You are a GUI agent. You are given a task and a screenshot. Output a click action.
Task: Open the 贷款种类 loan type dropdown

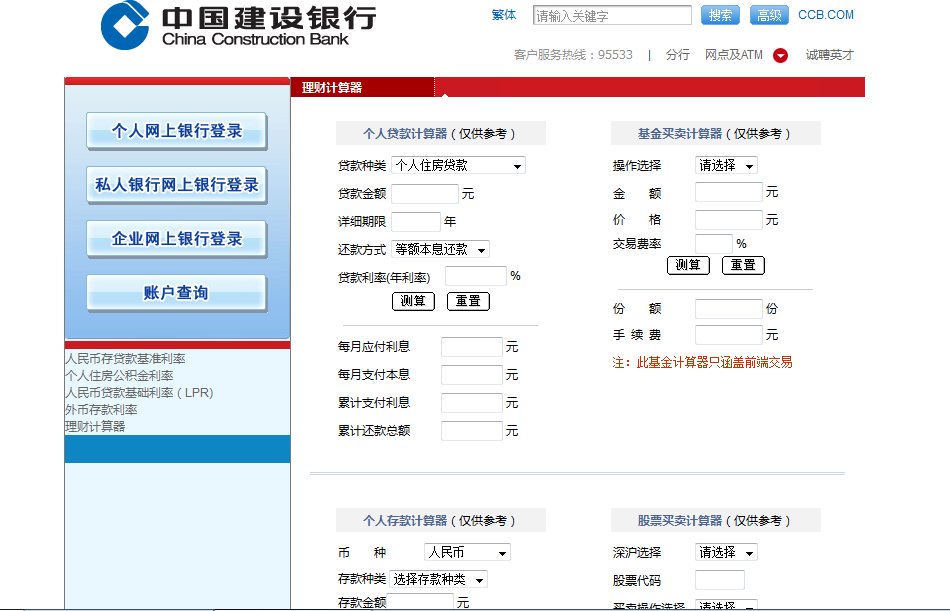(458, 165)
